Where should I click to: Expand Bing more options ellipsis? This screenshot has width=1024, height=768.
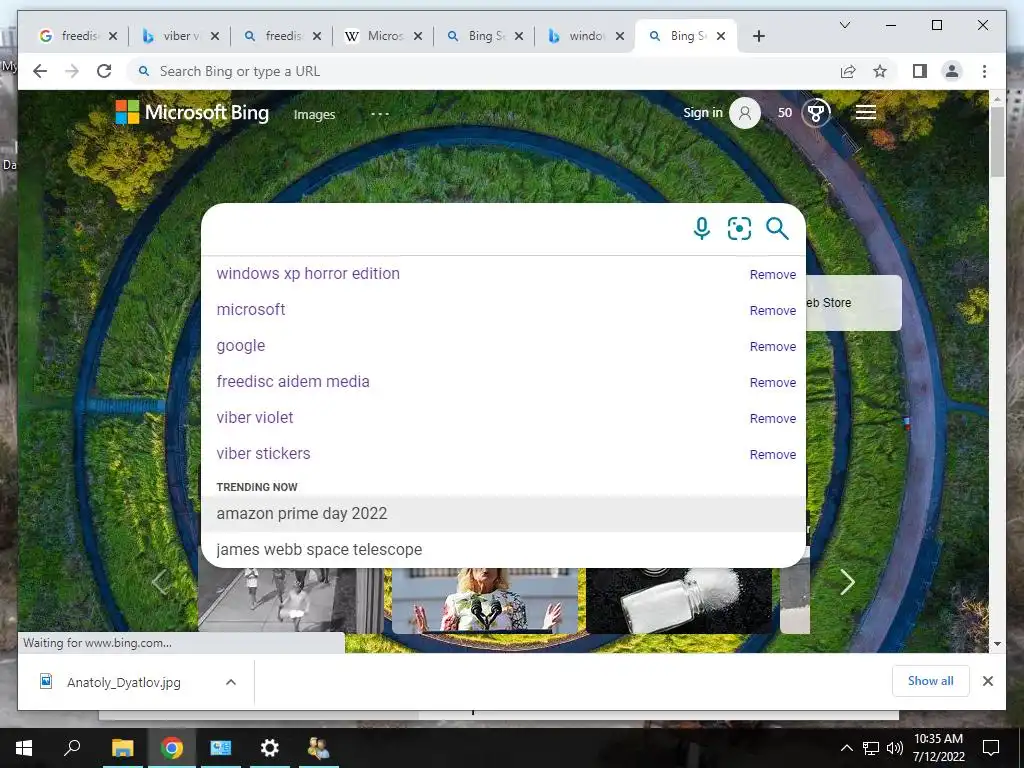click(379, 114)
